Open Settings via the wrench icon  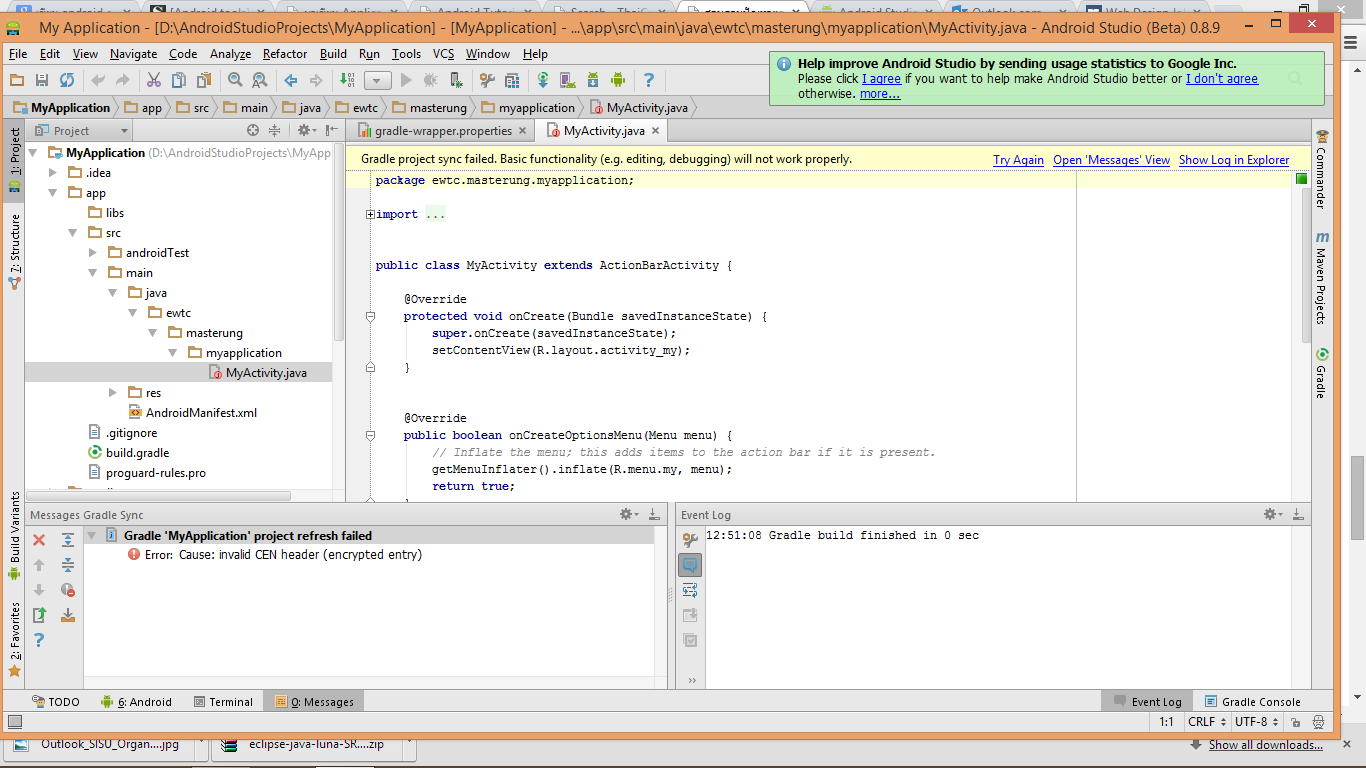pyautogui.click(x=487, y=80)
